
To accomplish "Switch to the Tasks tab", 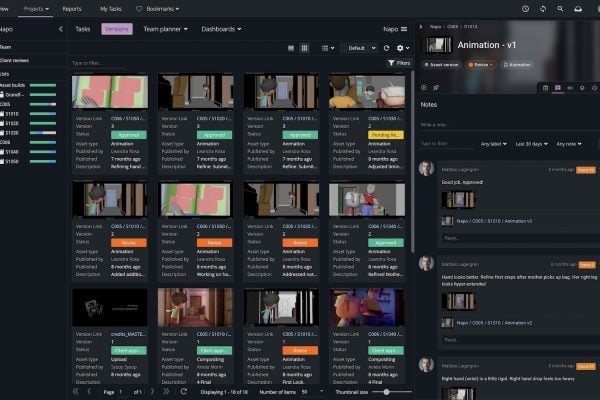I will tap(82, 29).
